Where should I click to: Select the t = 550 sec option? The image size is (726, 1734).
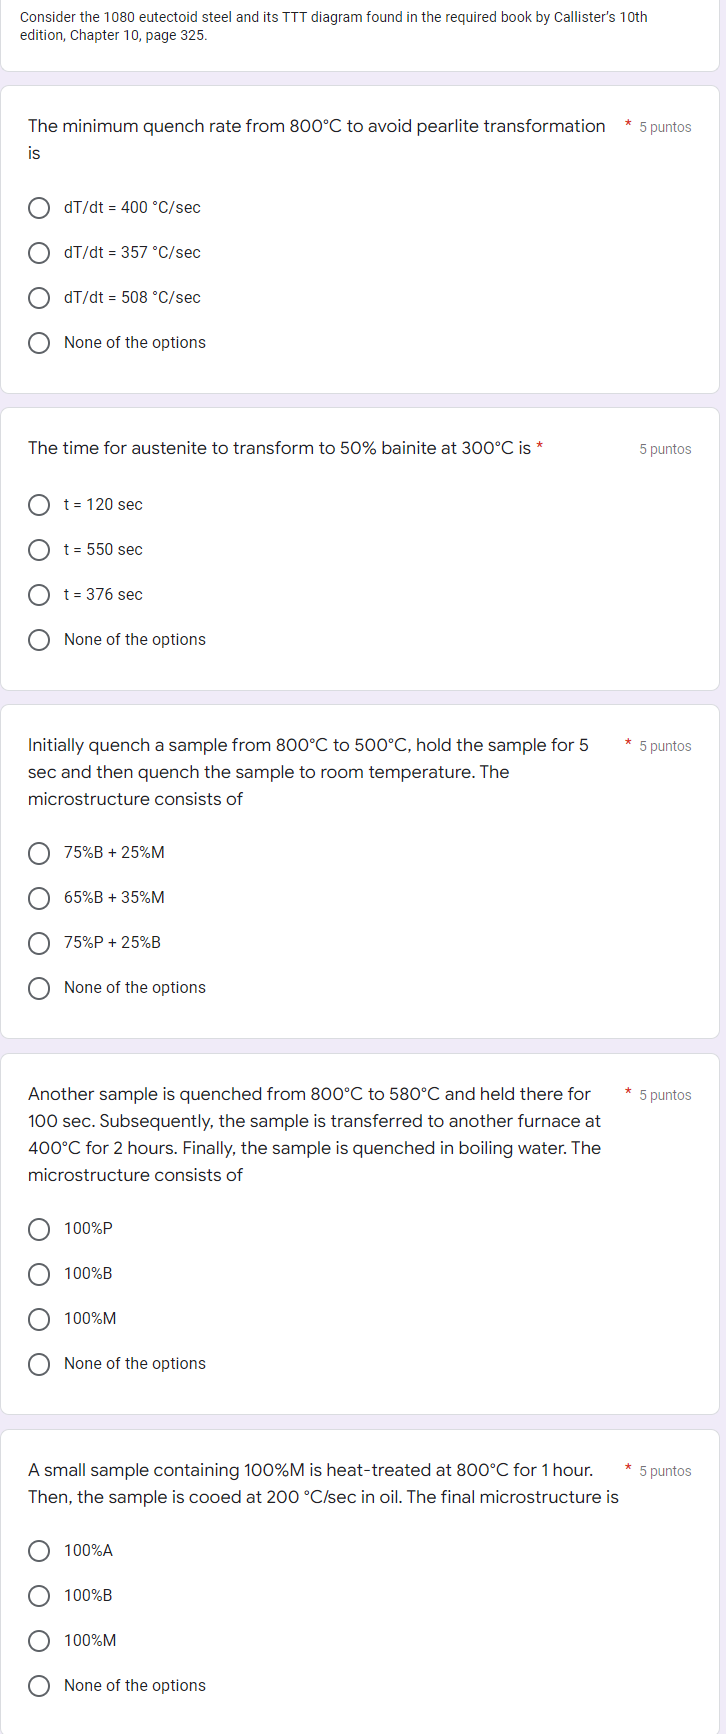tap(39, 550)
